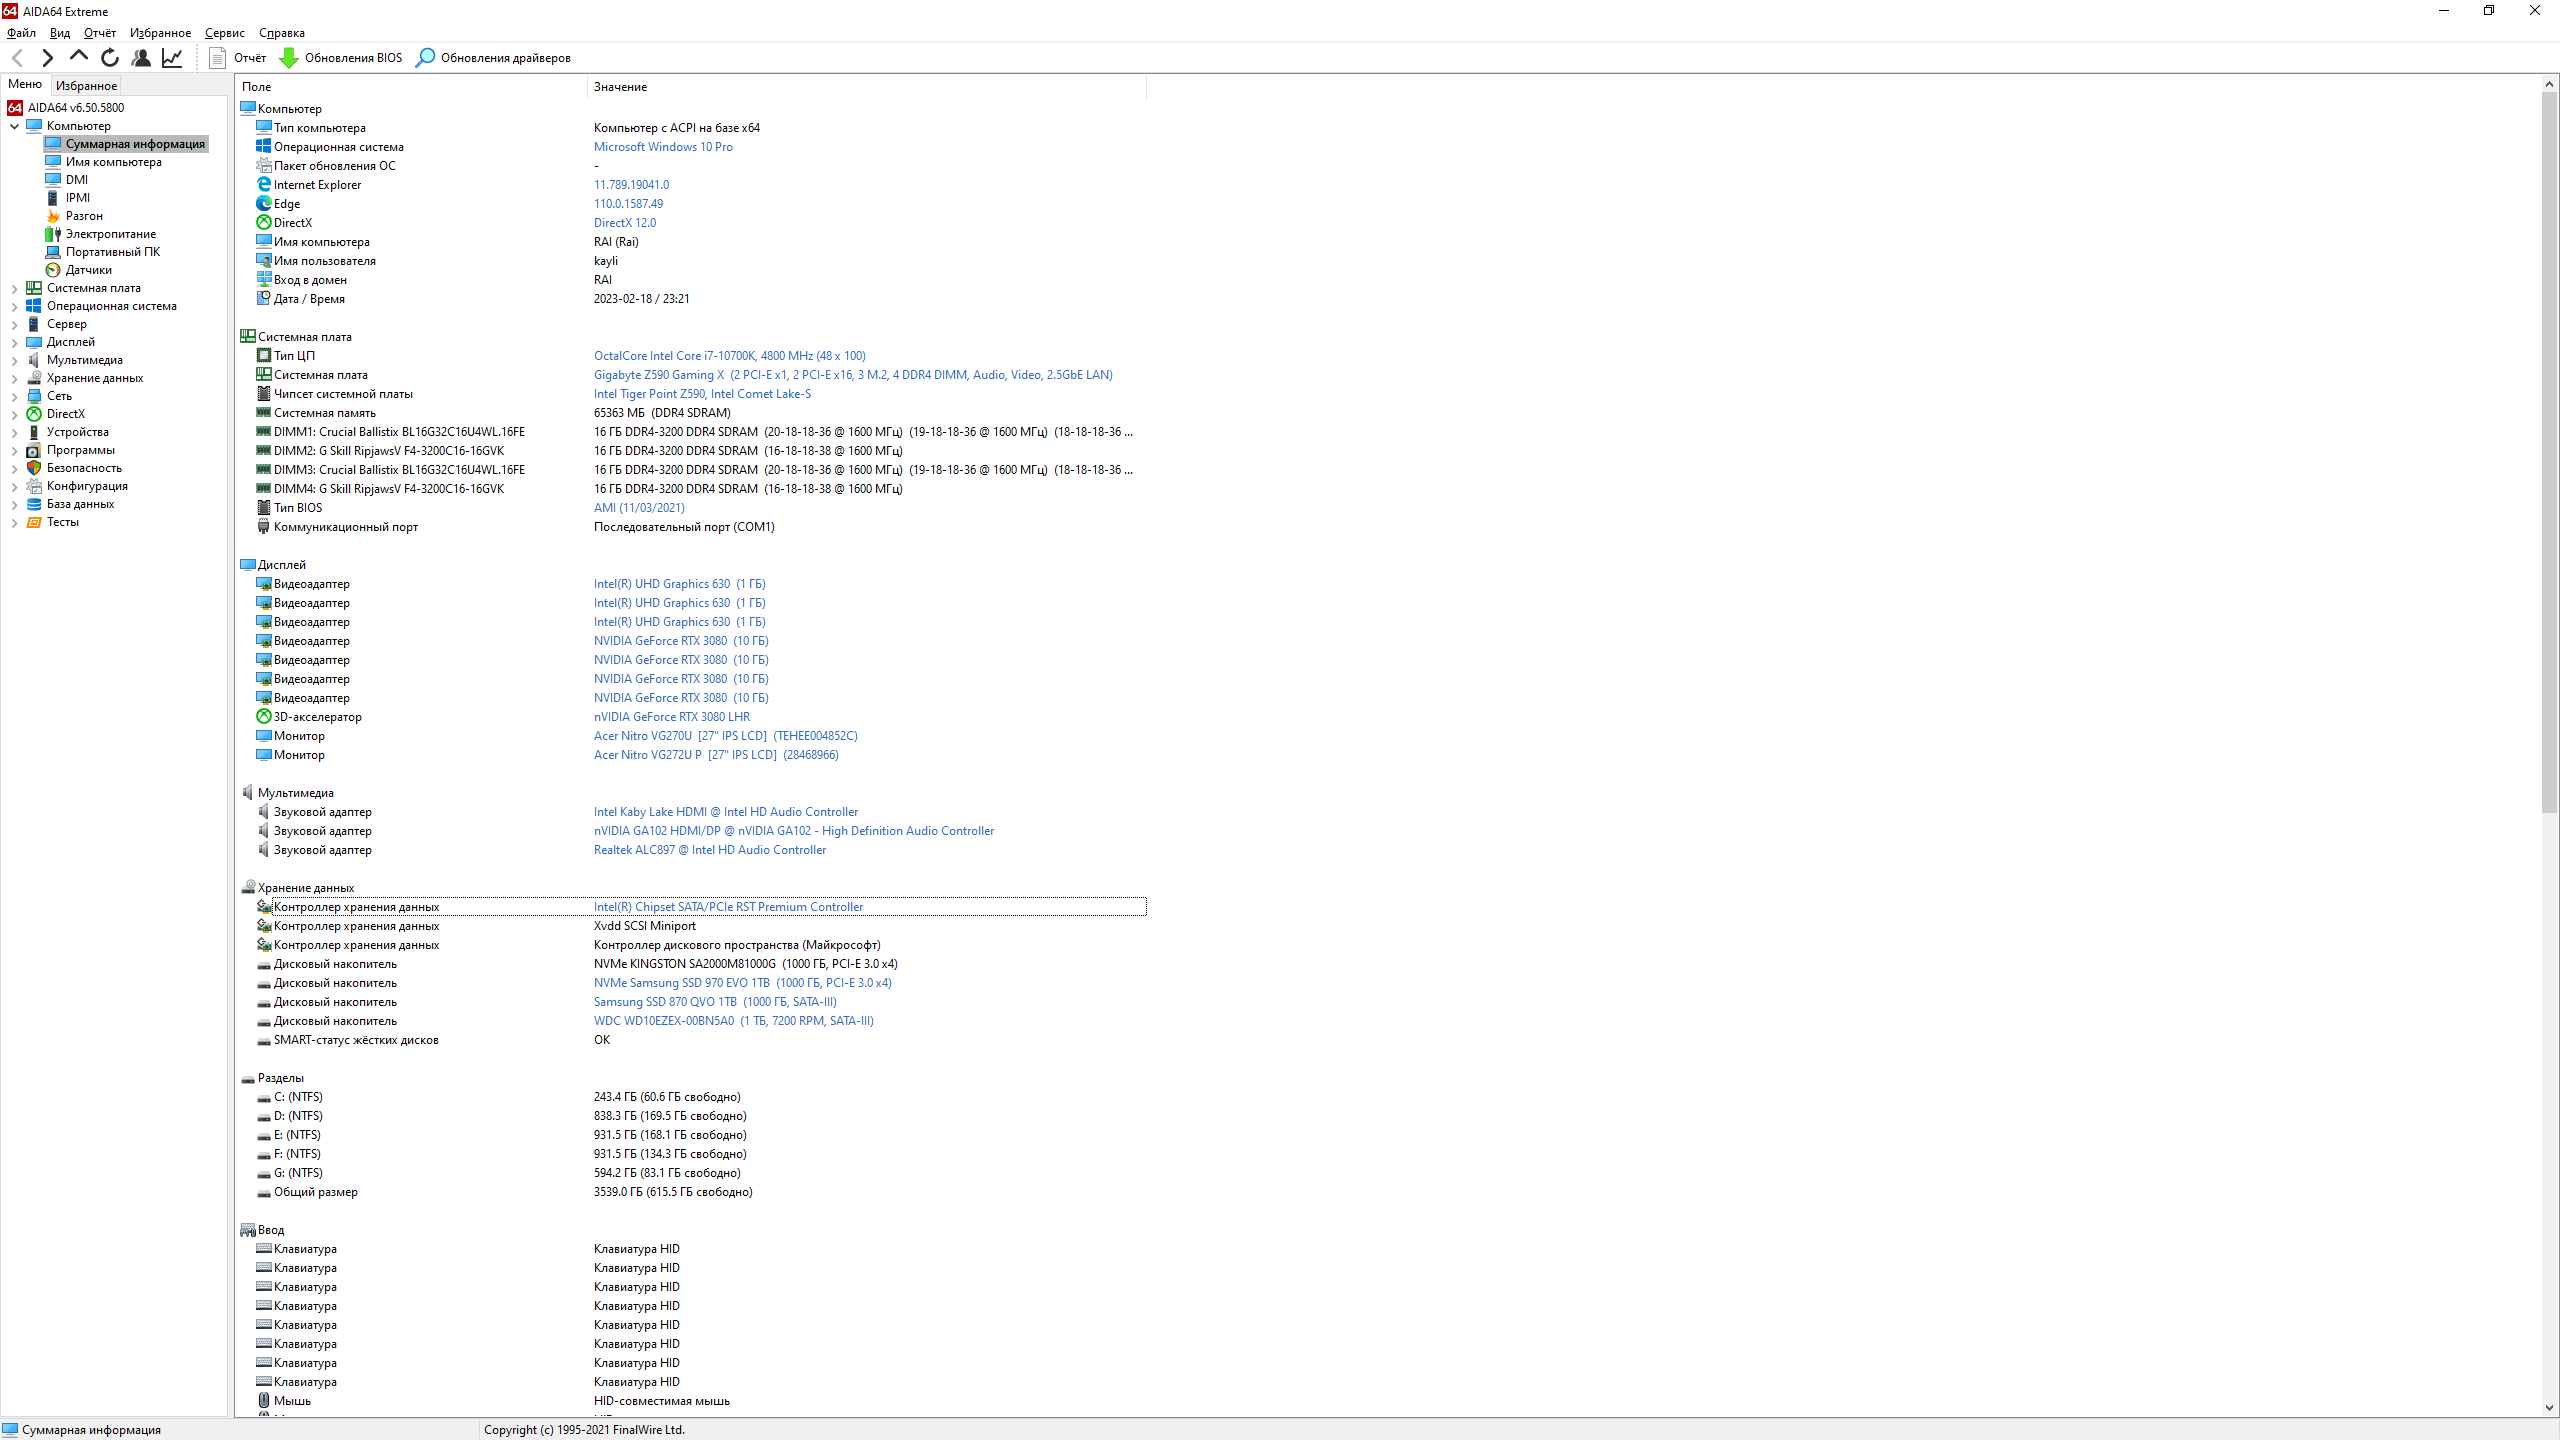Switch to the Избранное tab in sidebar

(86, 86)
